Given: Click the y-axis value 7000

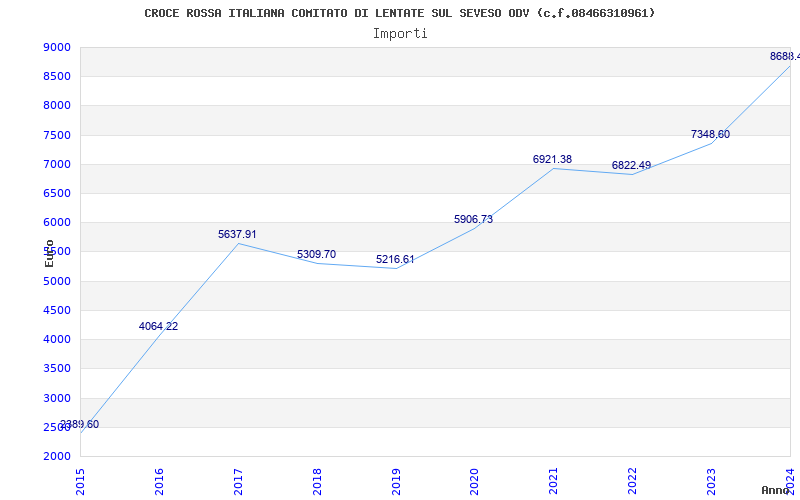Looking at the screenshot, I should (x=58, y=165).
